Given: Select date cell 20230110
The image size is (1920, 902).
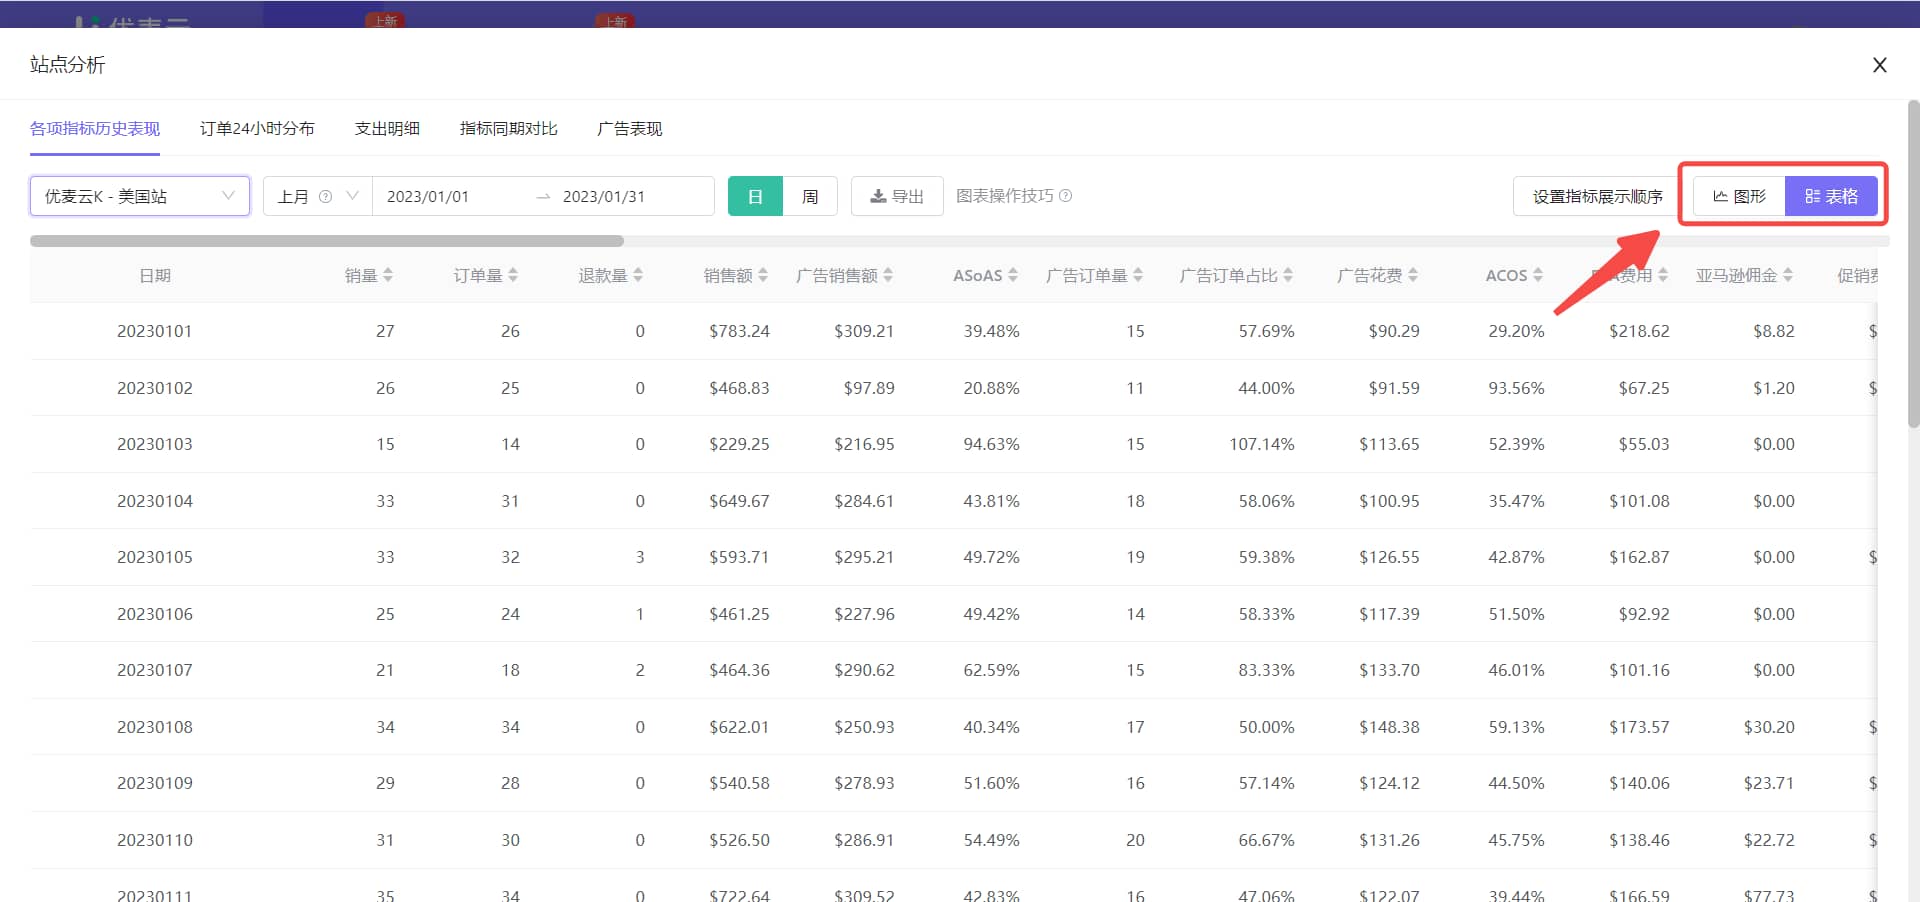Looking at the screenshot, I should tap(155, 840).
